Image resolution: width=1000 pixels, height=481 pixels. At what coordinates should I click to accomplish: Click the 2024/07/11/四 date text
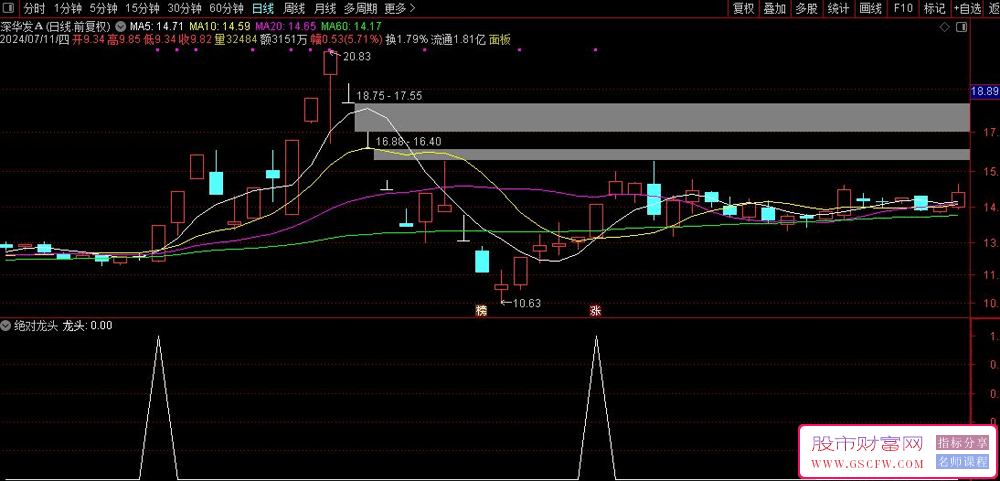(x=35, y=40)
